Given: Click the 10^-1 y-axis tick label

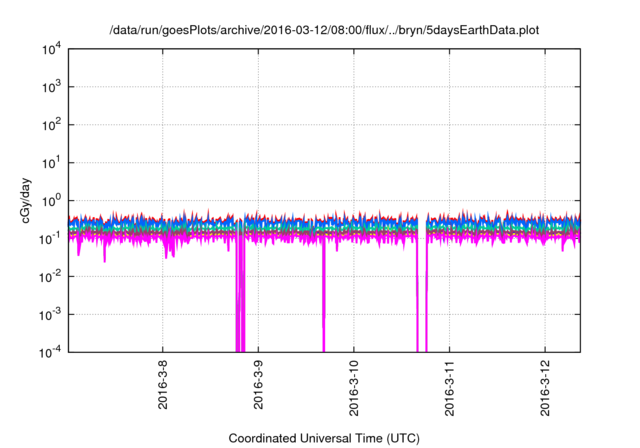Looking at the screenshot, I should (50, 239).
